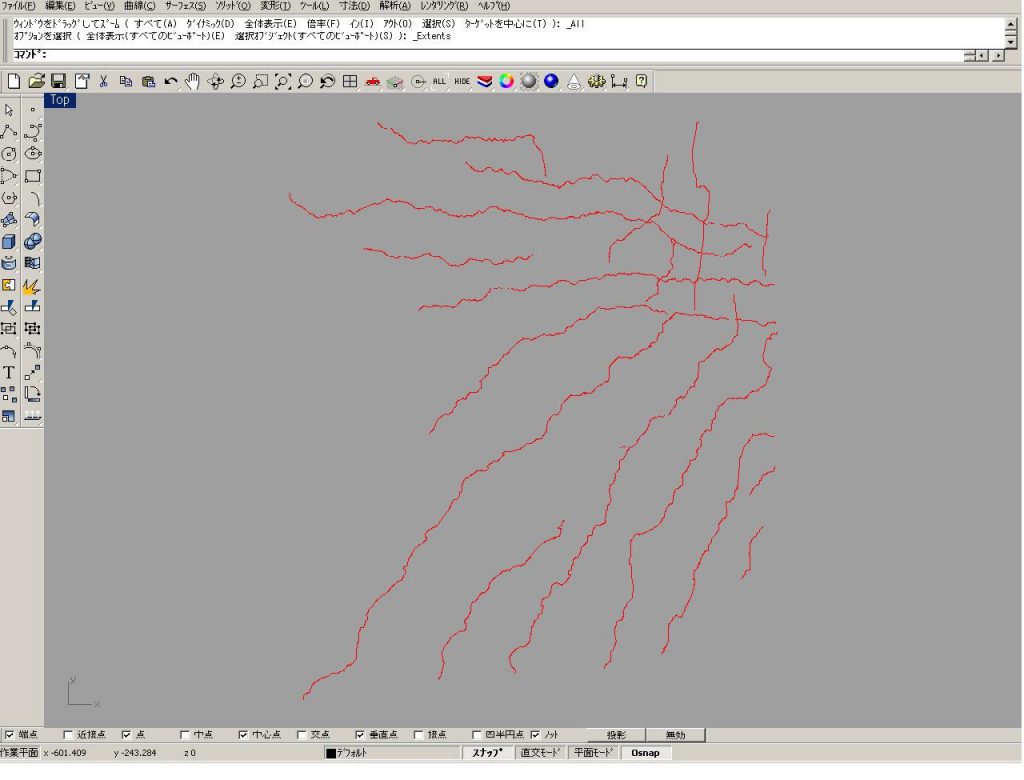Open the 編集(E) menu
Screen dimensions: 1024x780
pyautogui.click(x=59, y=6)
